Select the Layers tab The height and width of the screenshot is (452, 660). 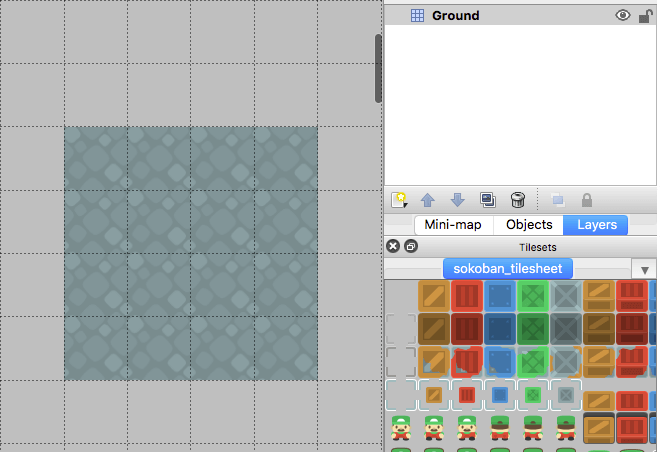click(x=596, y=225)
